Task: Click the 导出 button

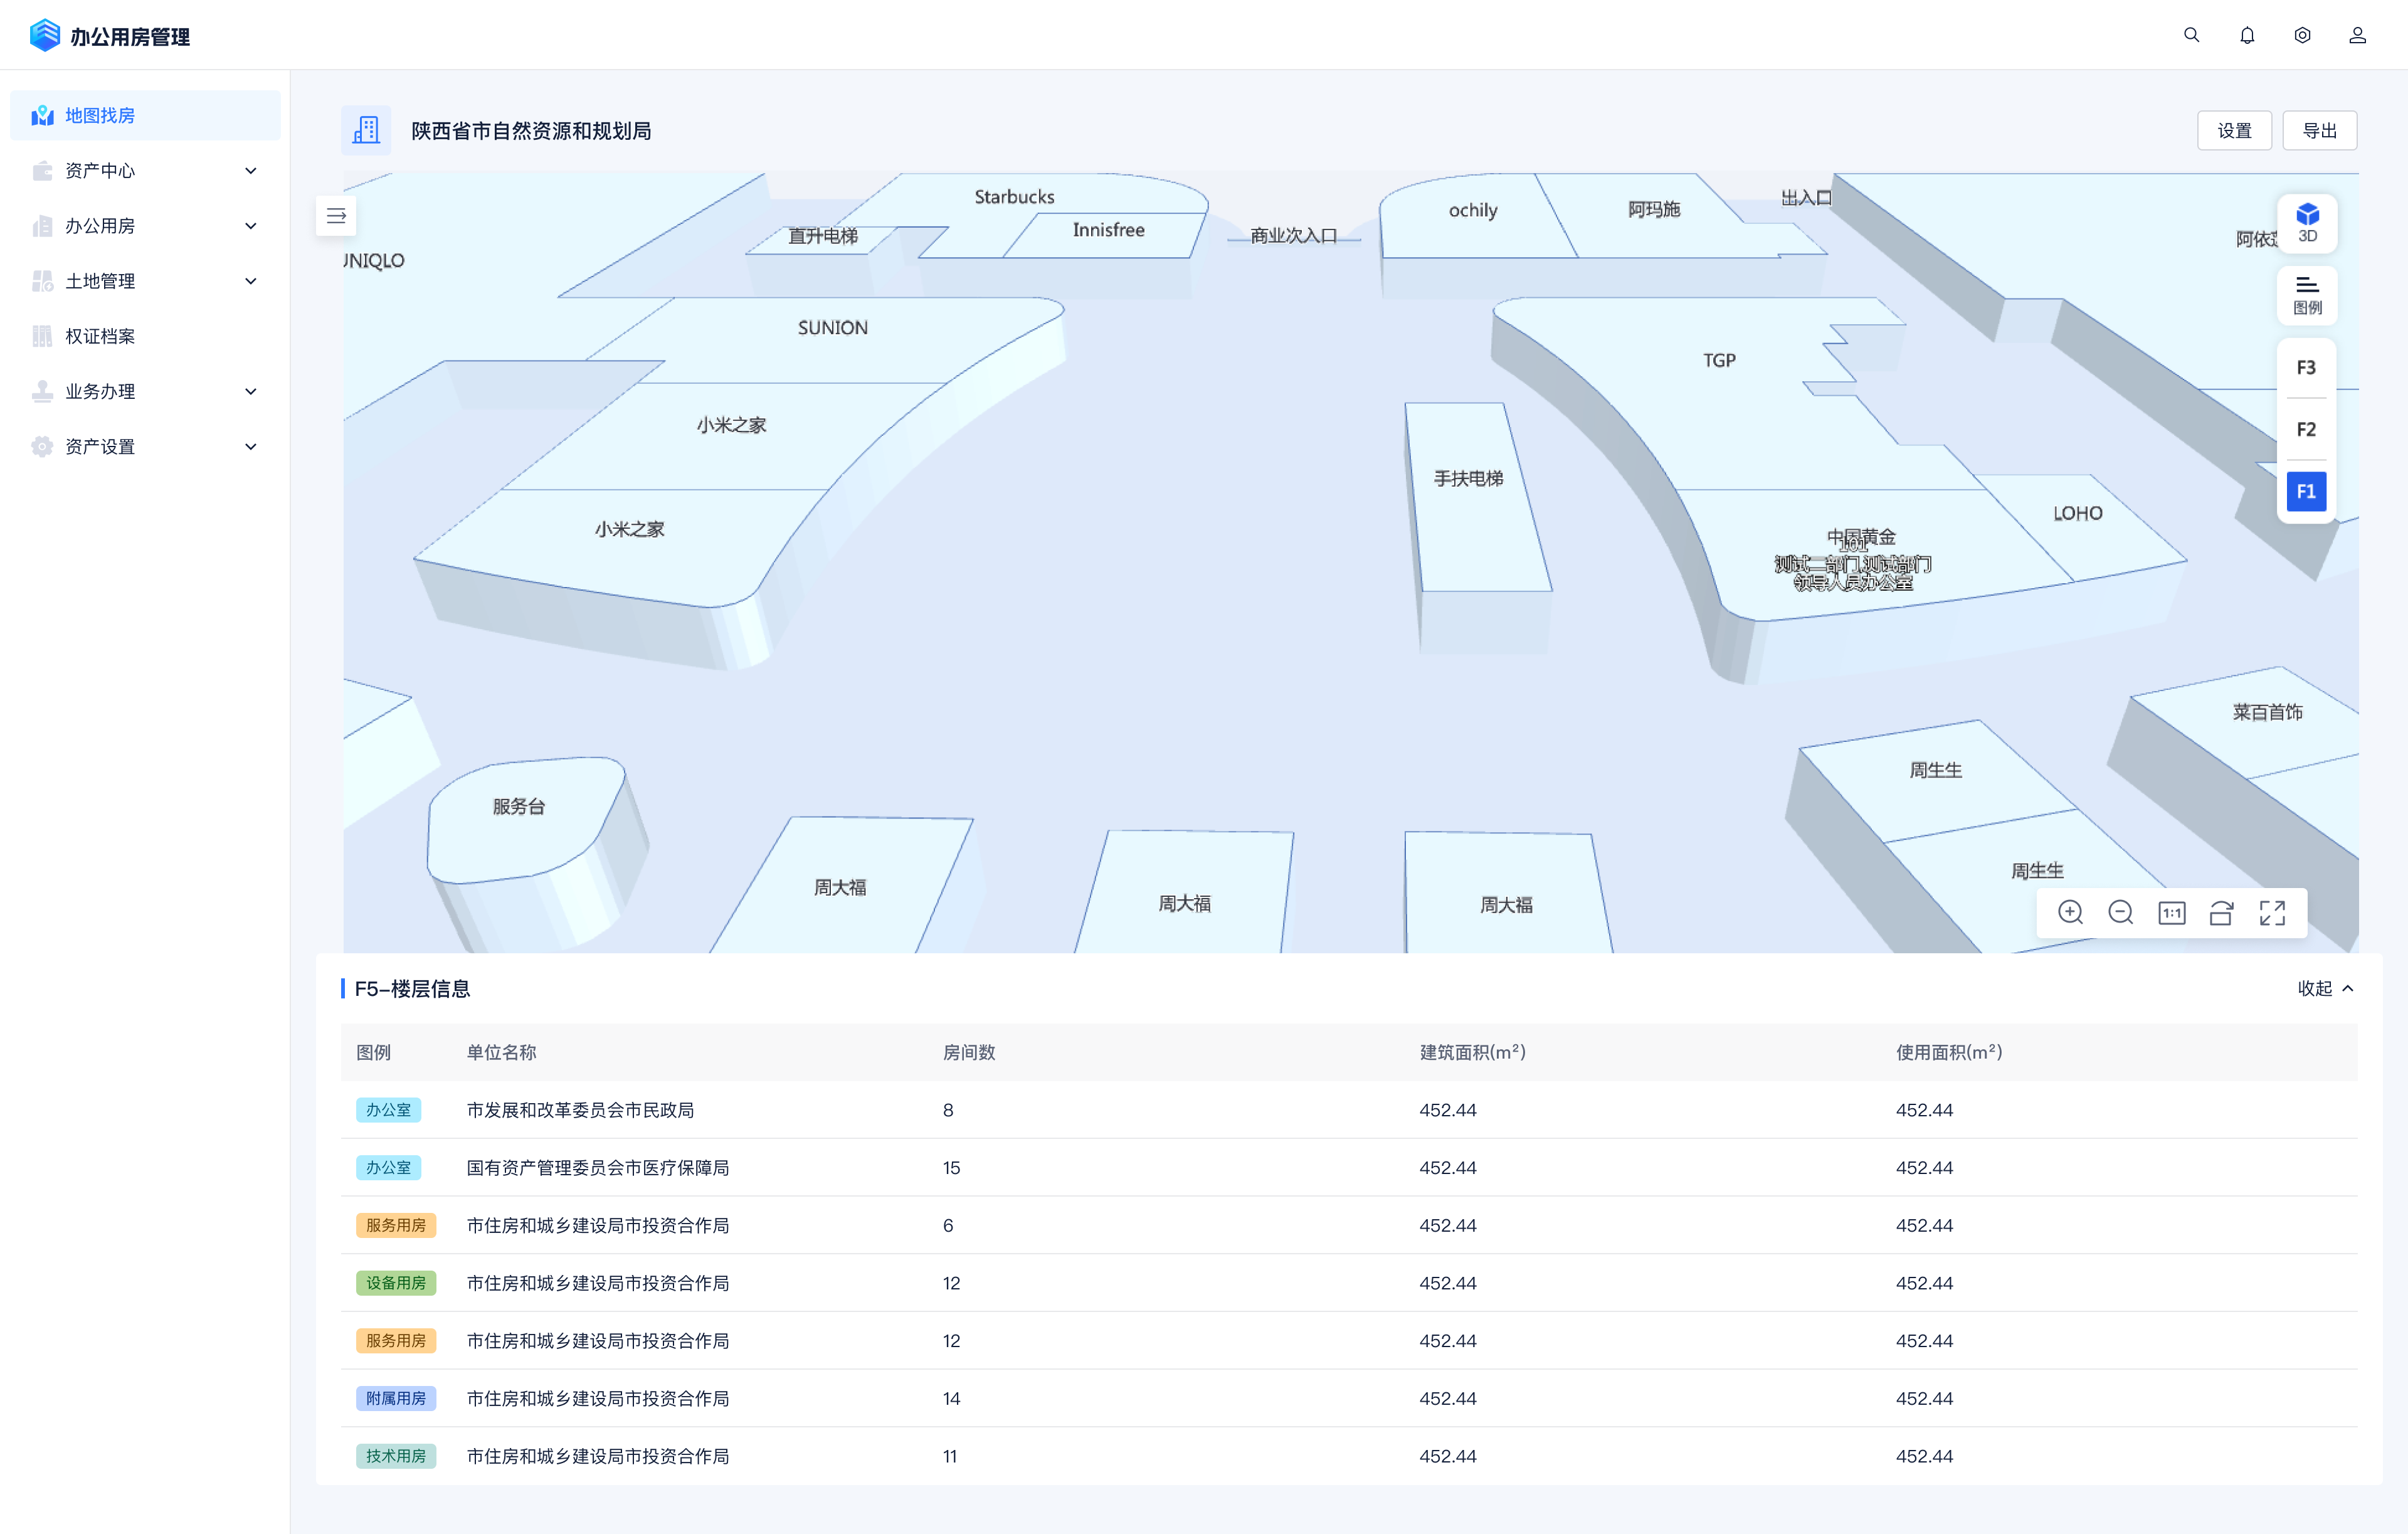Action: pos(2319,131)
